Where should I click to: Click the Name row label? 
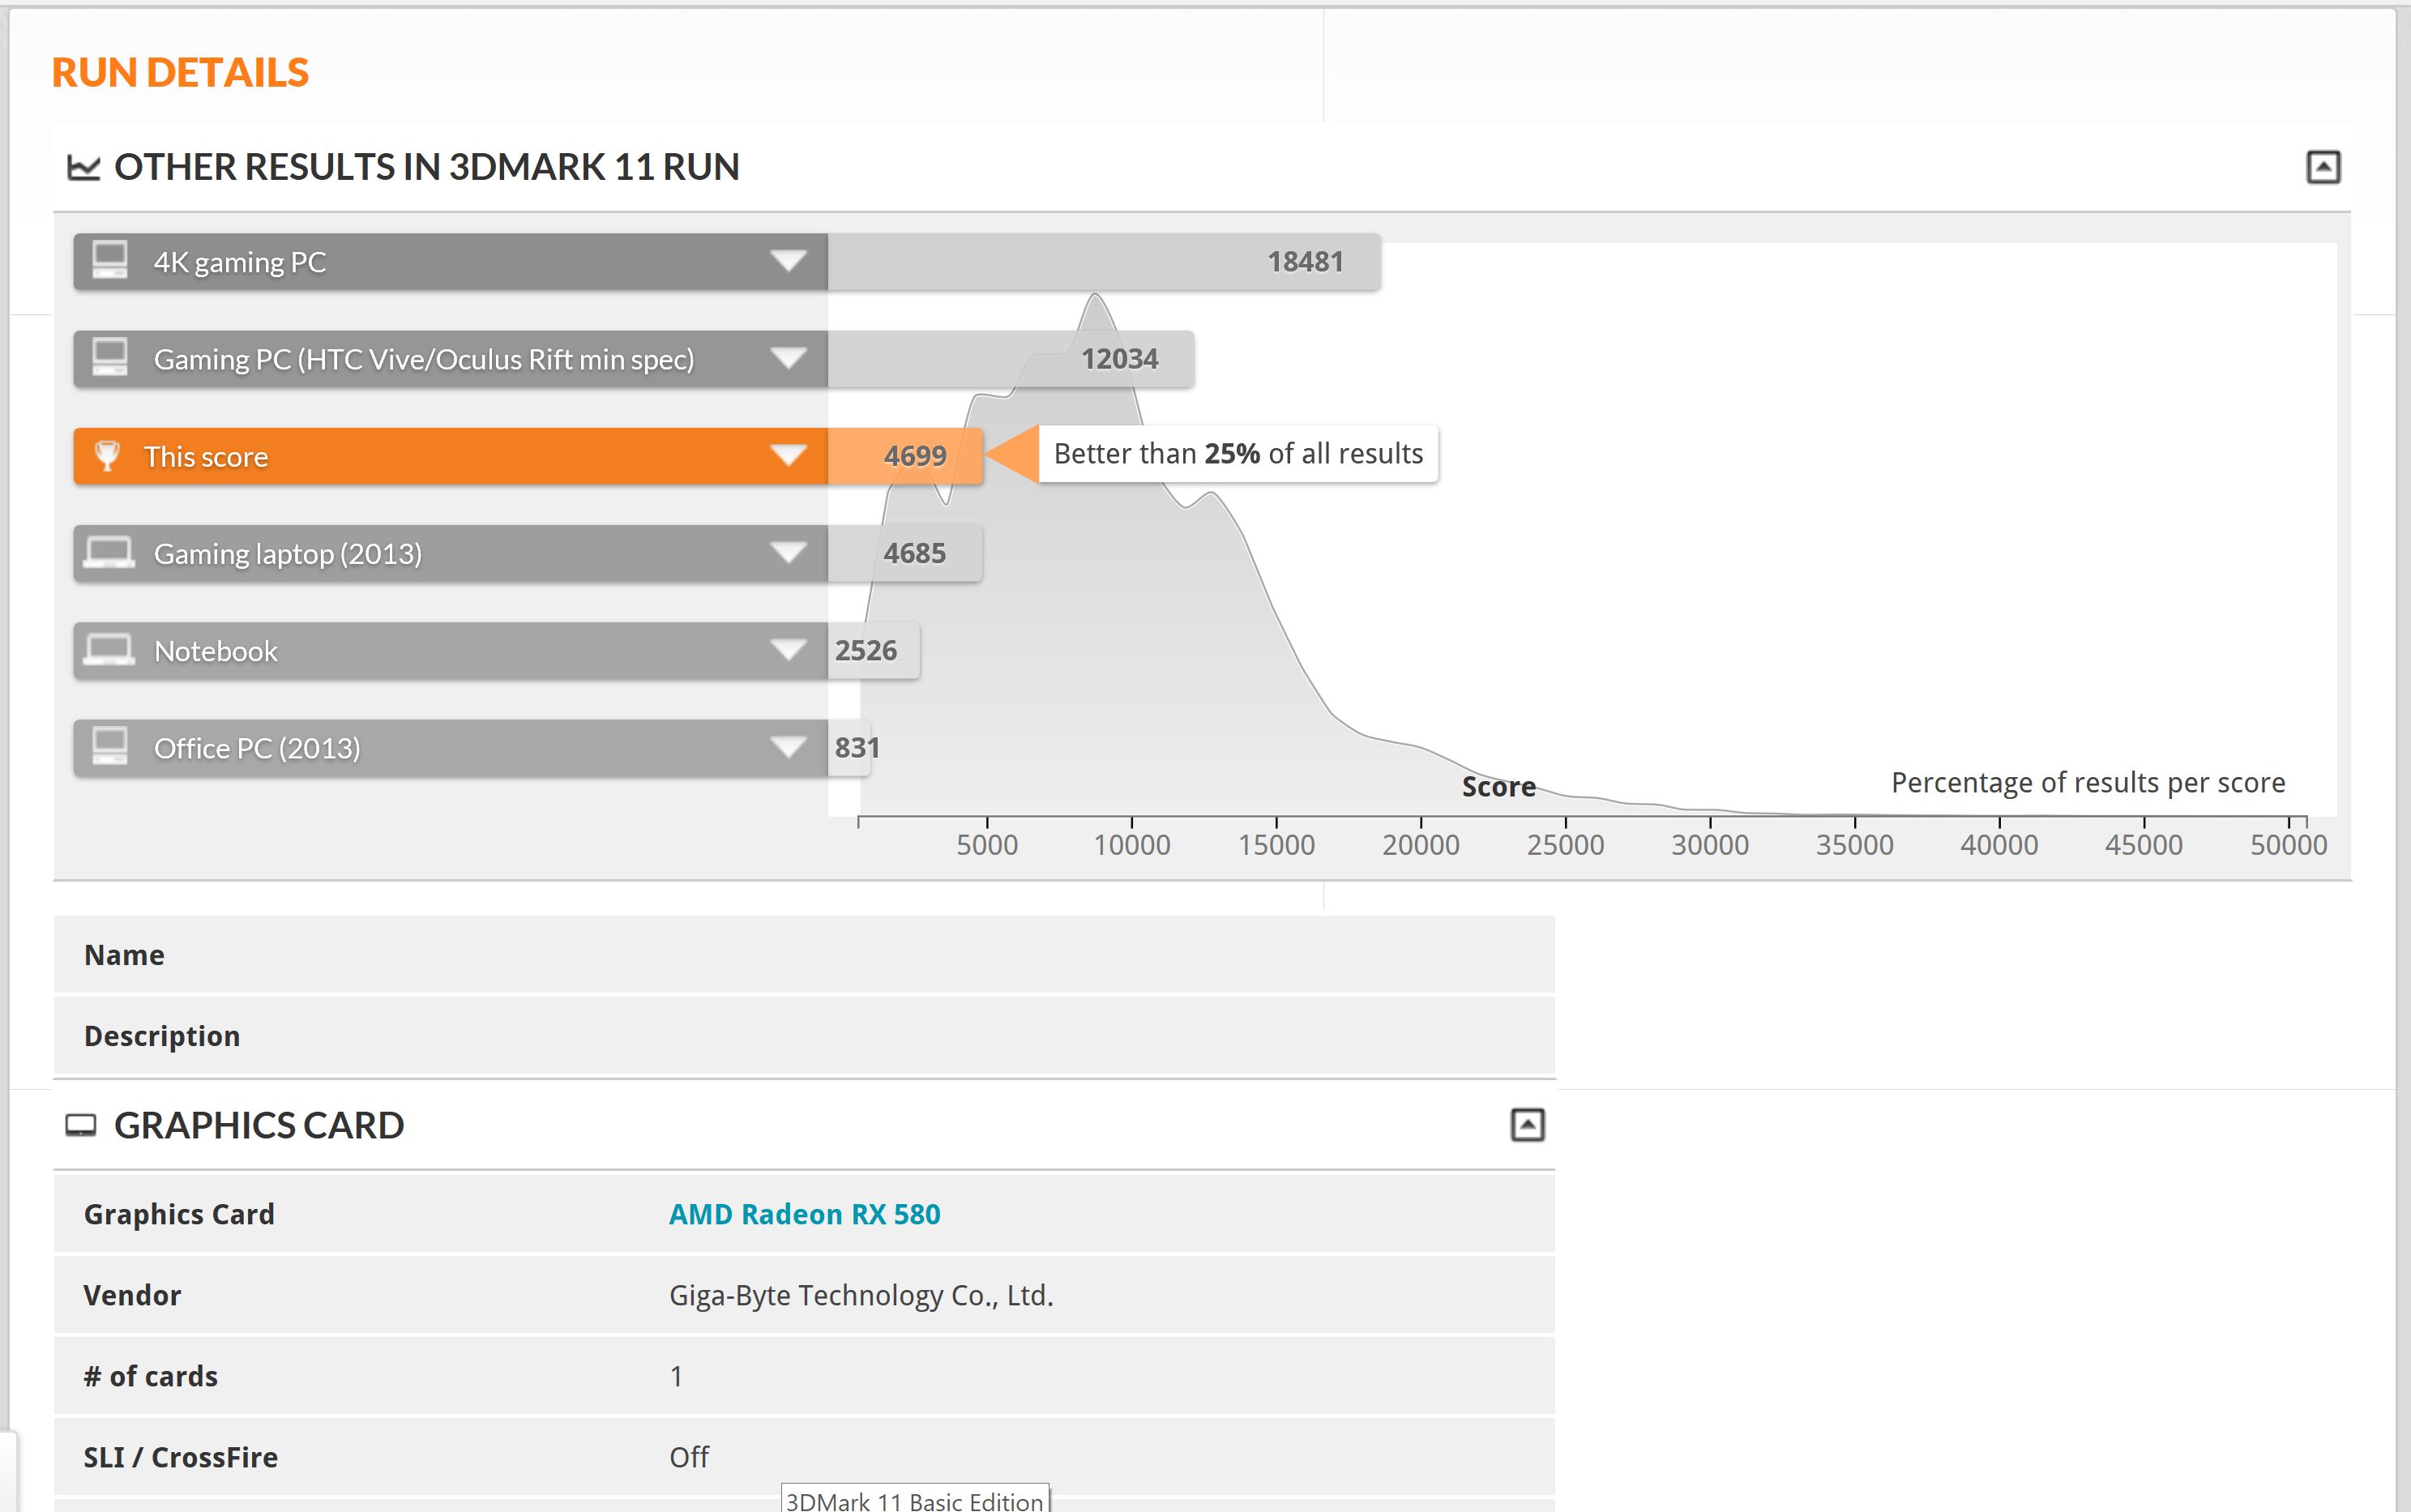[124, 955]
